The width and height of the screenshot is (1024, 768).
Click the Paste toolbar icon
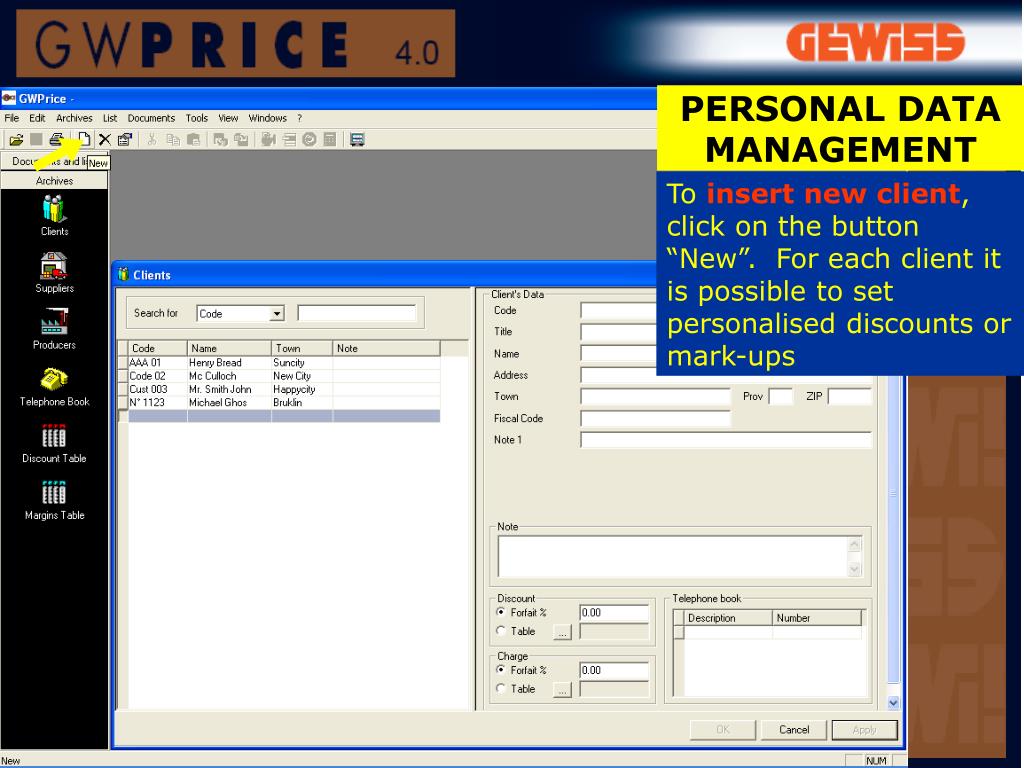[x=193, y=139]
